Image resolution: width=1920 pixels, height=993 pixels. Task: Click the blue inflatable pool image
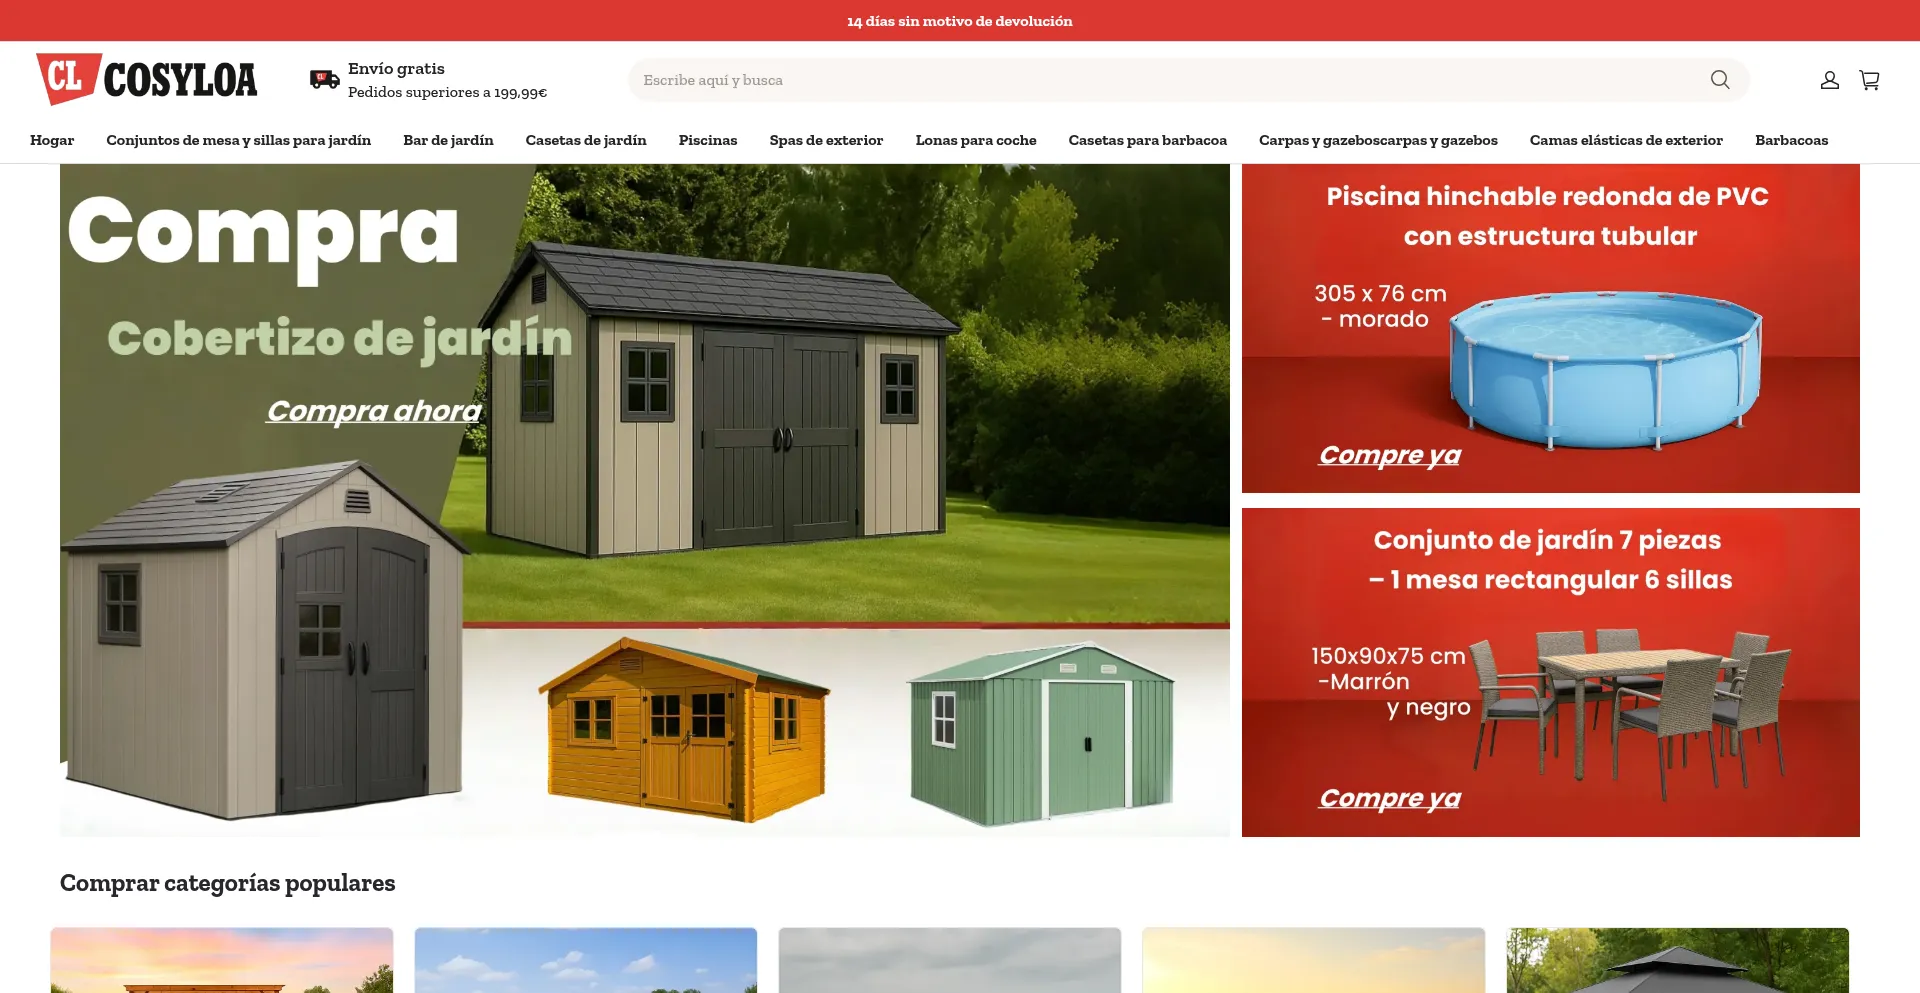(x=1606, y=369)
